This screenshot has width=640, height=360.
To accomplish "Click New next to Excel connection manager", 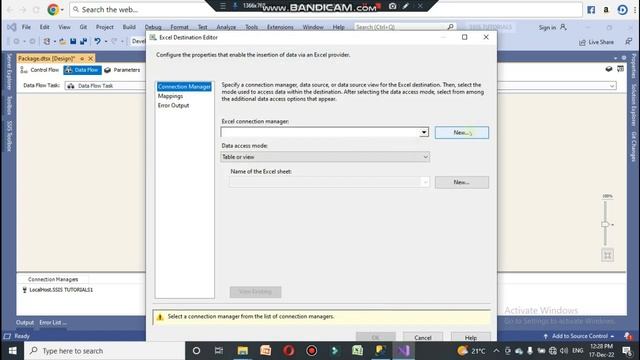I will 462,132.
